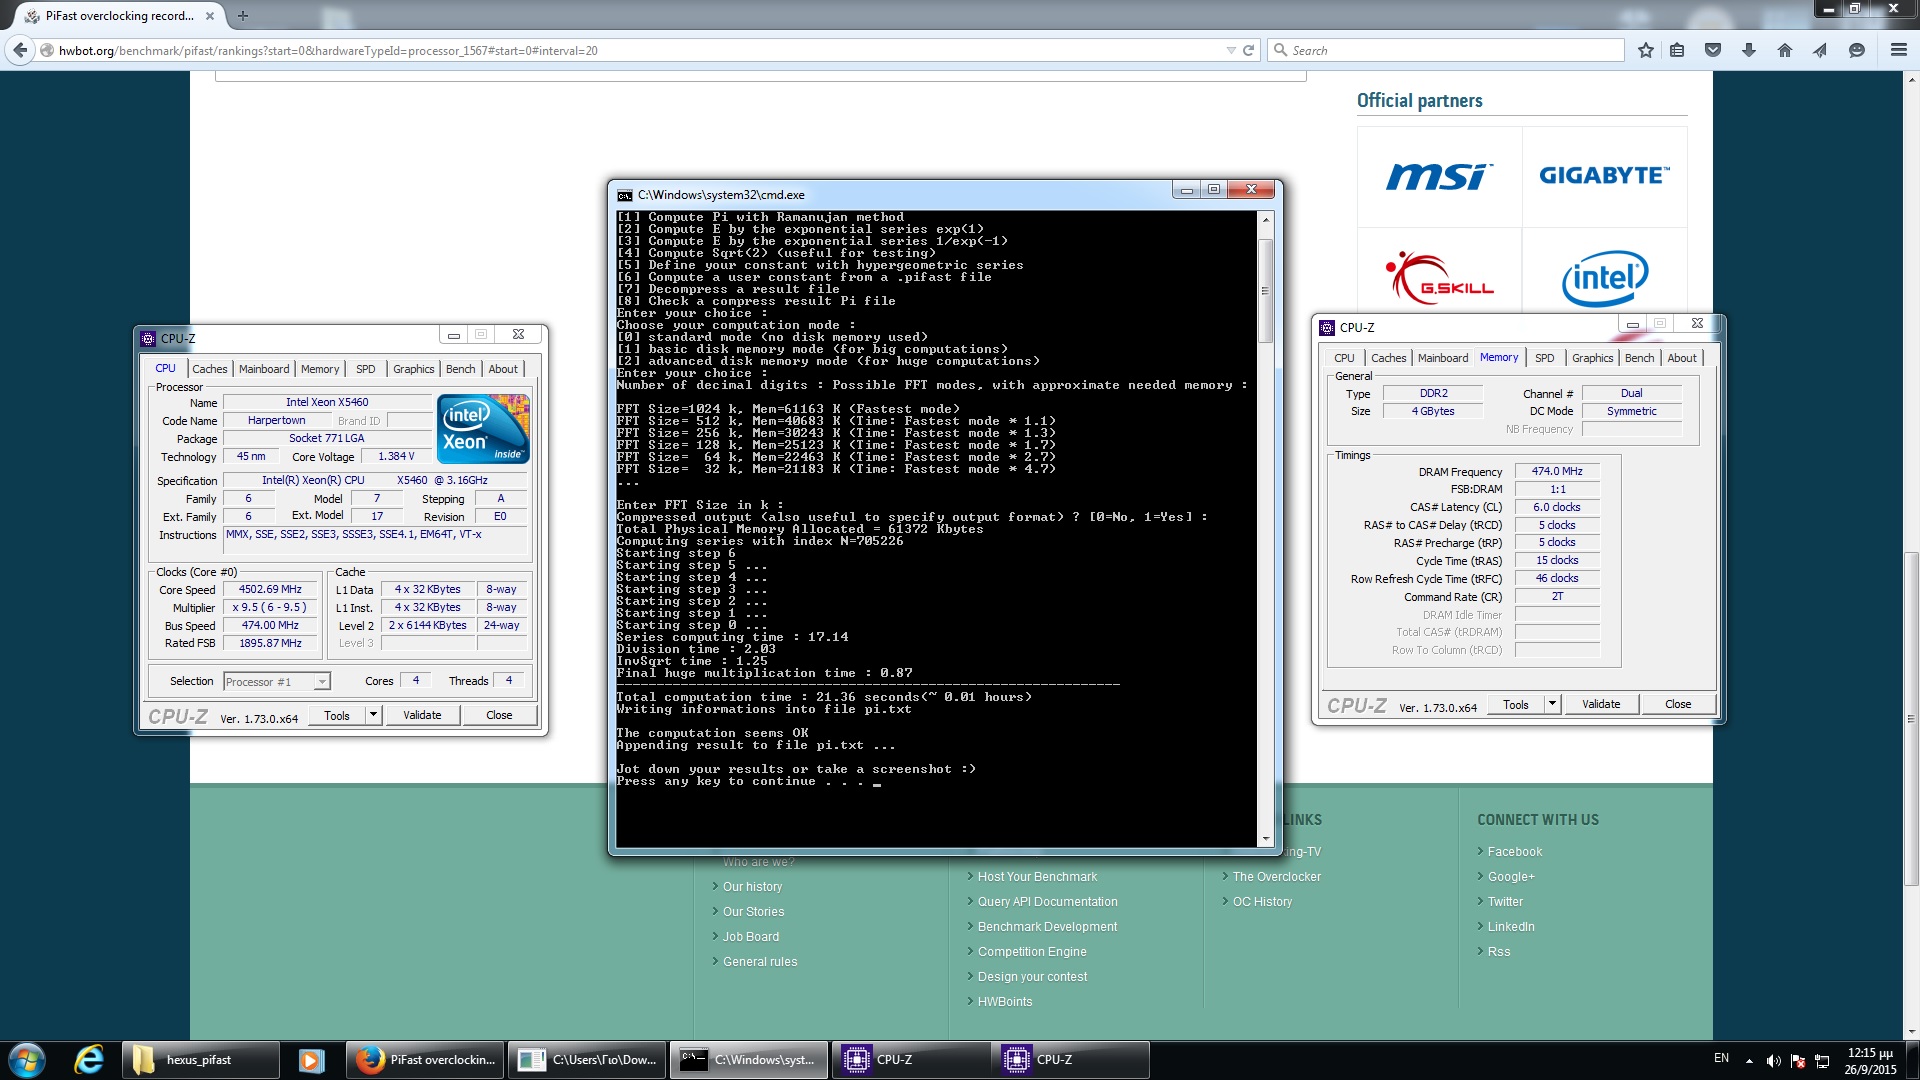Screen dimensions: 1920x1080
Task: Click the MSI partner logo
Action: coord(1439,176)
